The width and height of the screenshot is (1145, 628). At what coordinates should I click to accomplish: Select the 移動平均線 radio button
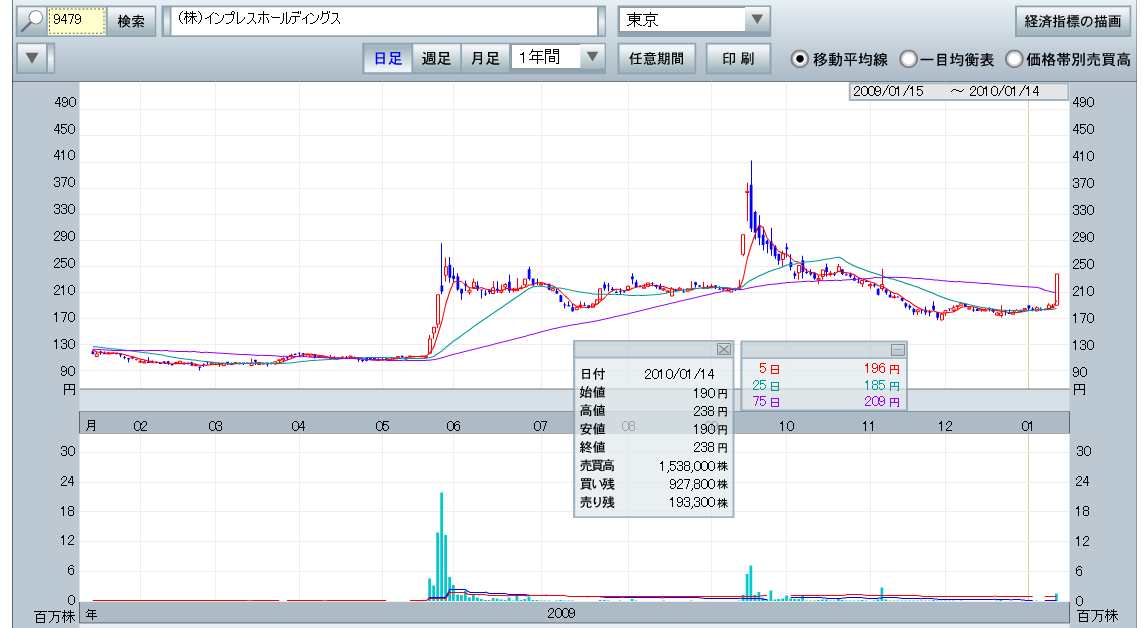800,59
